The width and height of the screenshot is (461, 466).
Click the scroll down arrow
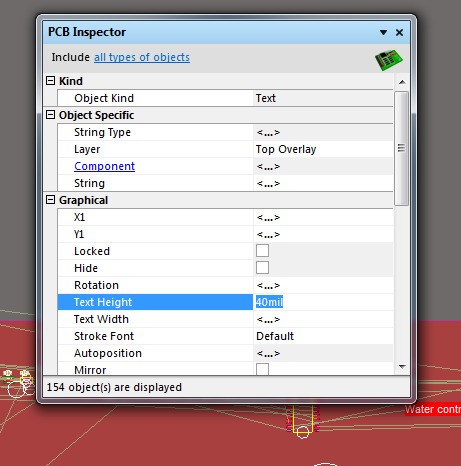pos(402,367)
